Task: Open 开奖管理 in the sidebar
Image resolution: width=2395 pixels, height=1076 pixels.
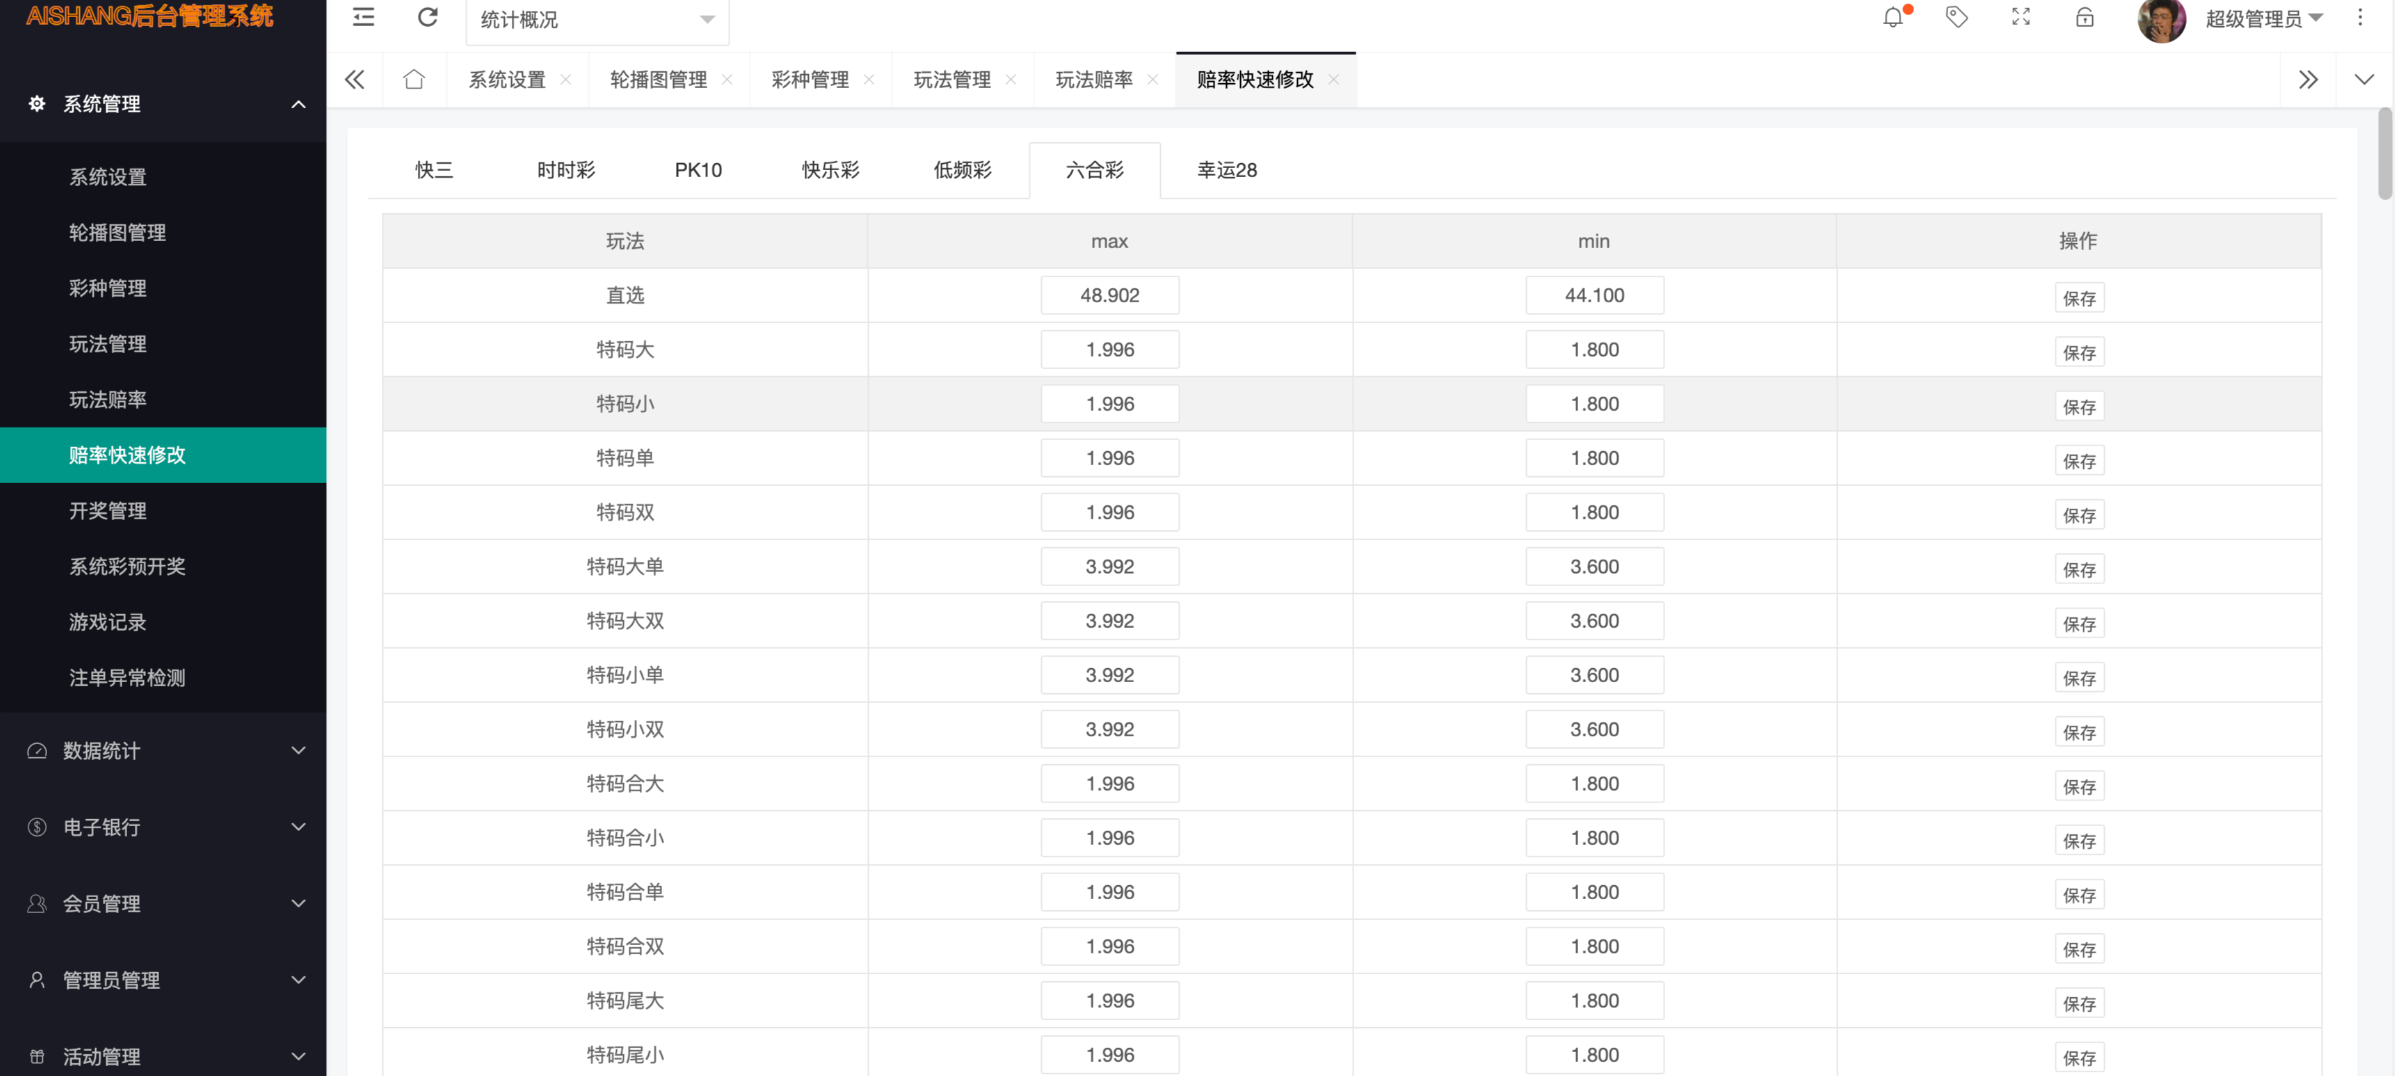Action: click(x=108, y=511)
